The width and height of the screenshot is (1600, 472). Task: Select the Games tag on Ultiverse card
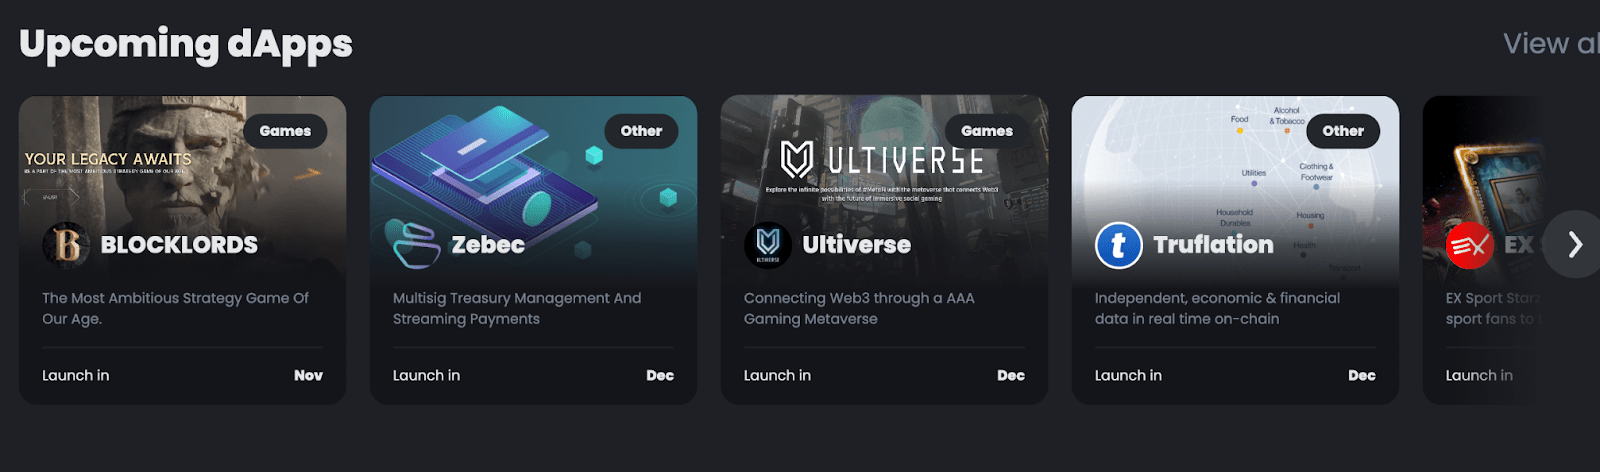pos(987,131)
